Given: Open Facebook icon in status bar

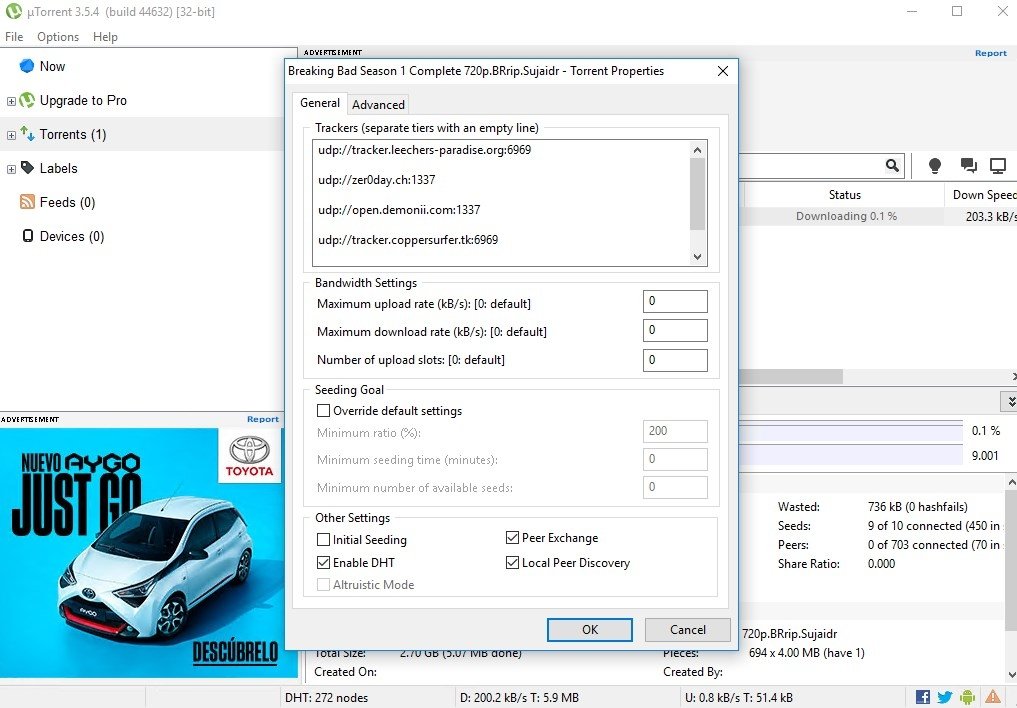Looking at the screenshot, I should (923, 697).
